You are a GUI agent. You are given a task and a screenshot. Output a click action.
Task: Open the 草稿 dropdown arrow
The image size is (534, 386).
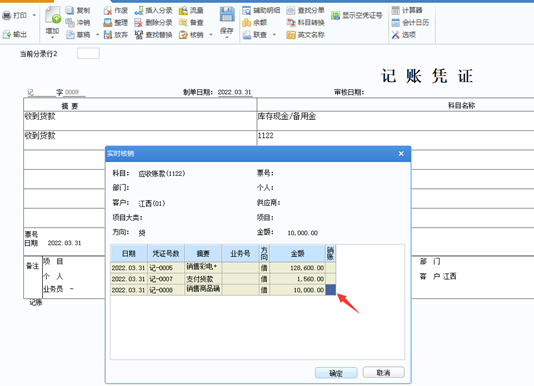[97, 35]
